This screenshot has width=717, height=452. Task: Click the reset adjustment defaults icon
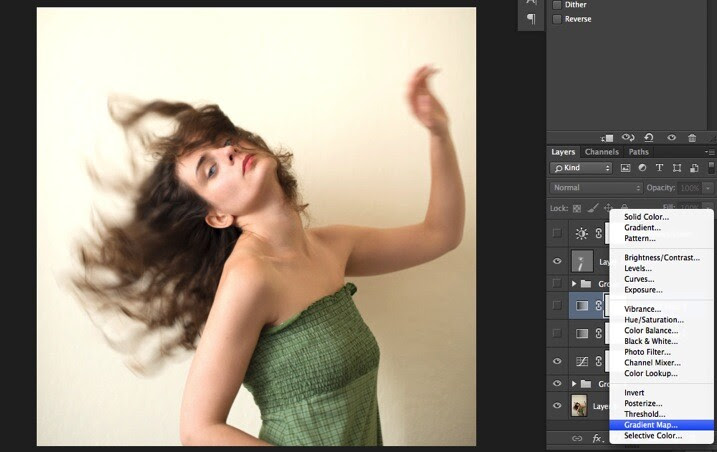[648, 137]
